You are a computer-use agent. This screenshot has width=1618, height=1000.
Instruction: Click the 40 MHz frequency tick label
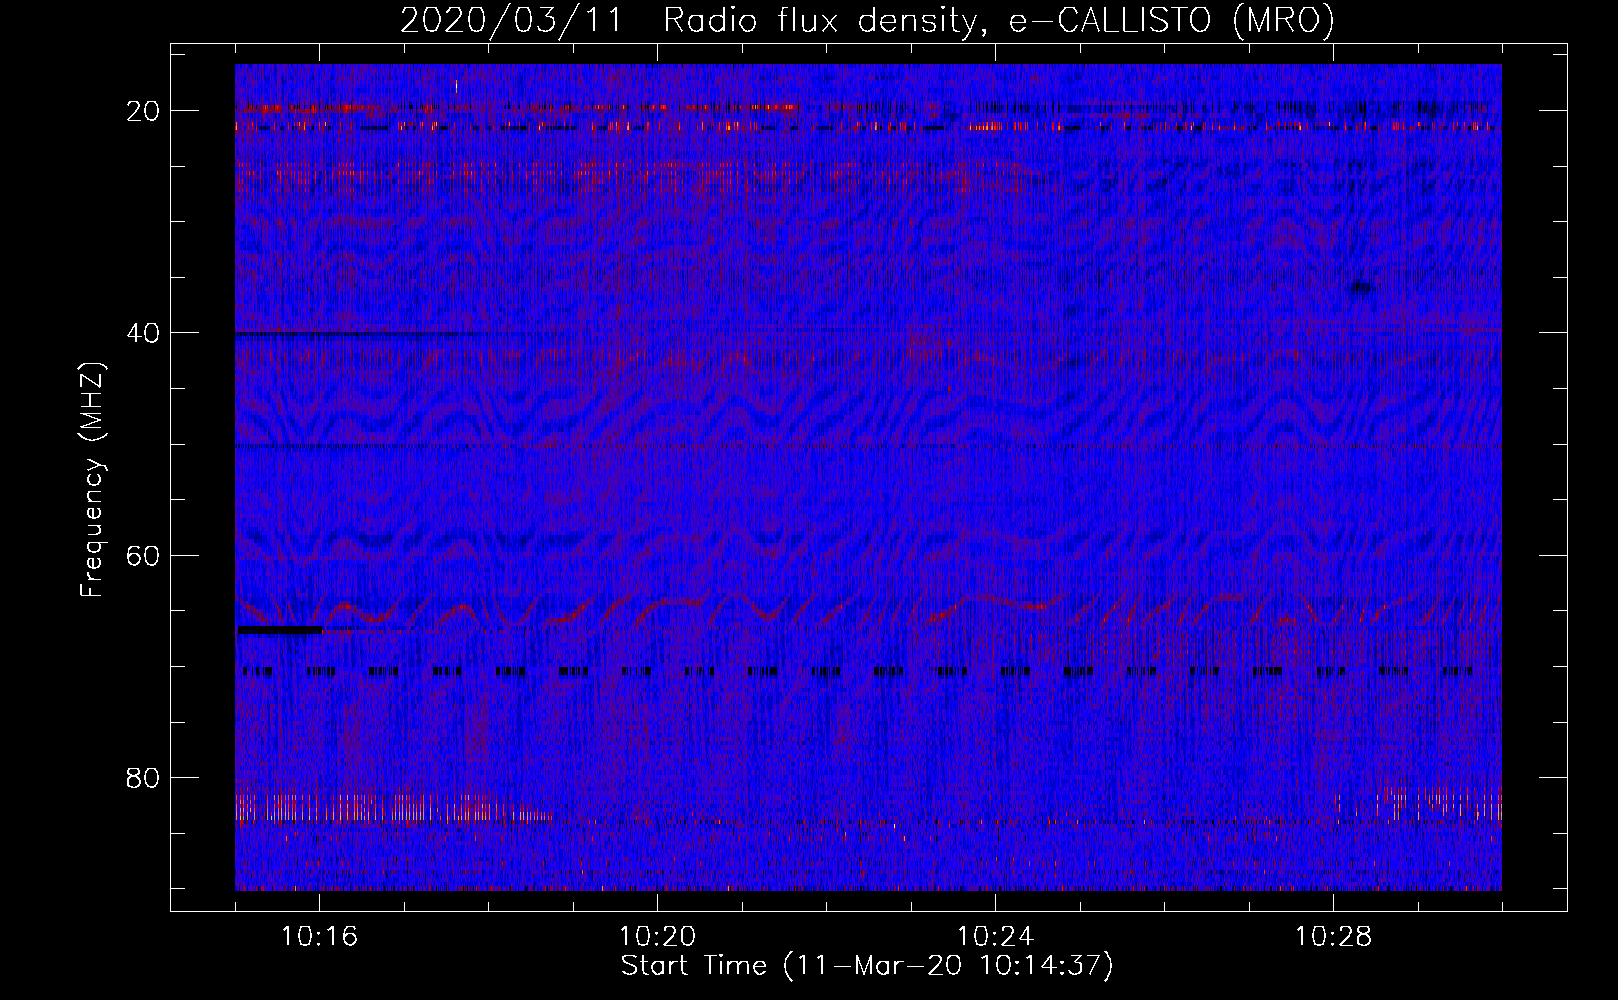click(143, 333)
